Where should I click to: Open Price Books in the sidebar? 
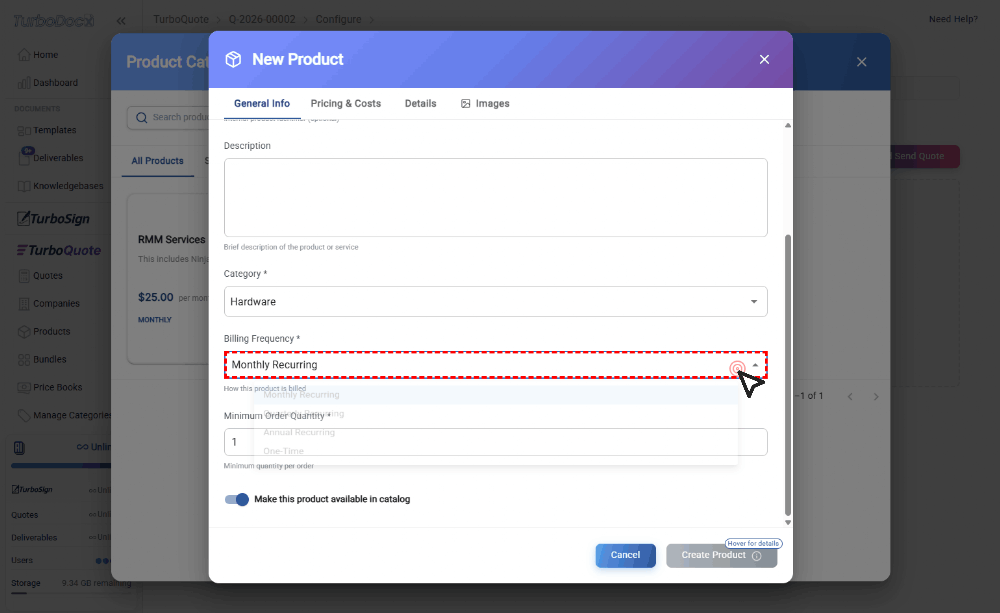[50, 387]
